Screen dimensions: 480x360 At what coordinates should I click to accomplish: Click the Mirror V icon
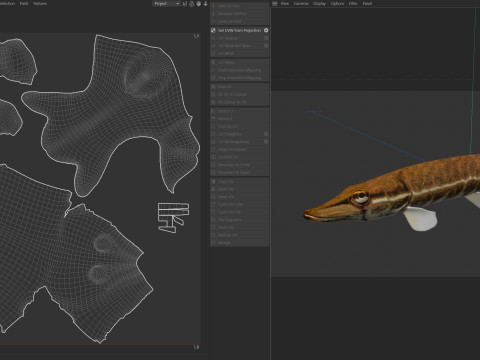point(213,119)
